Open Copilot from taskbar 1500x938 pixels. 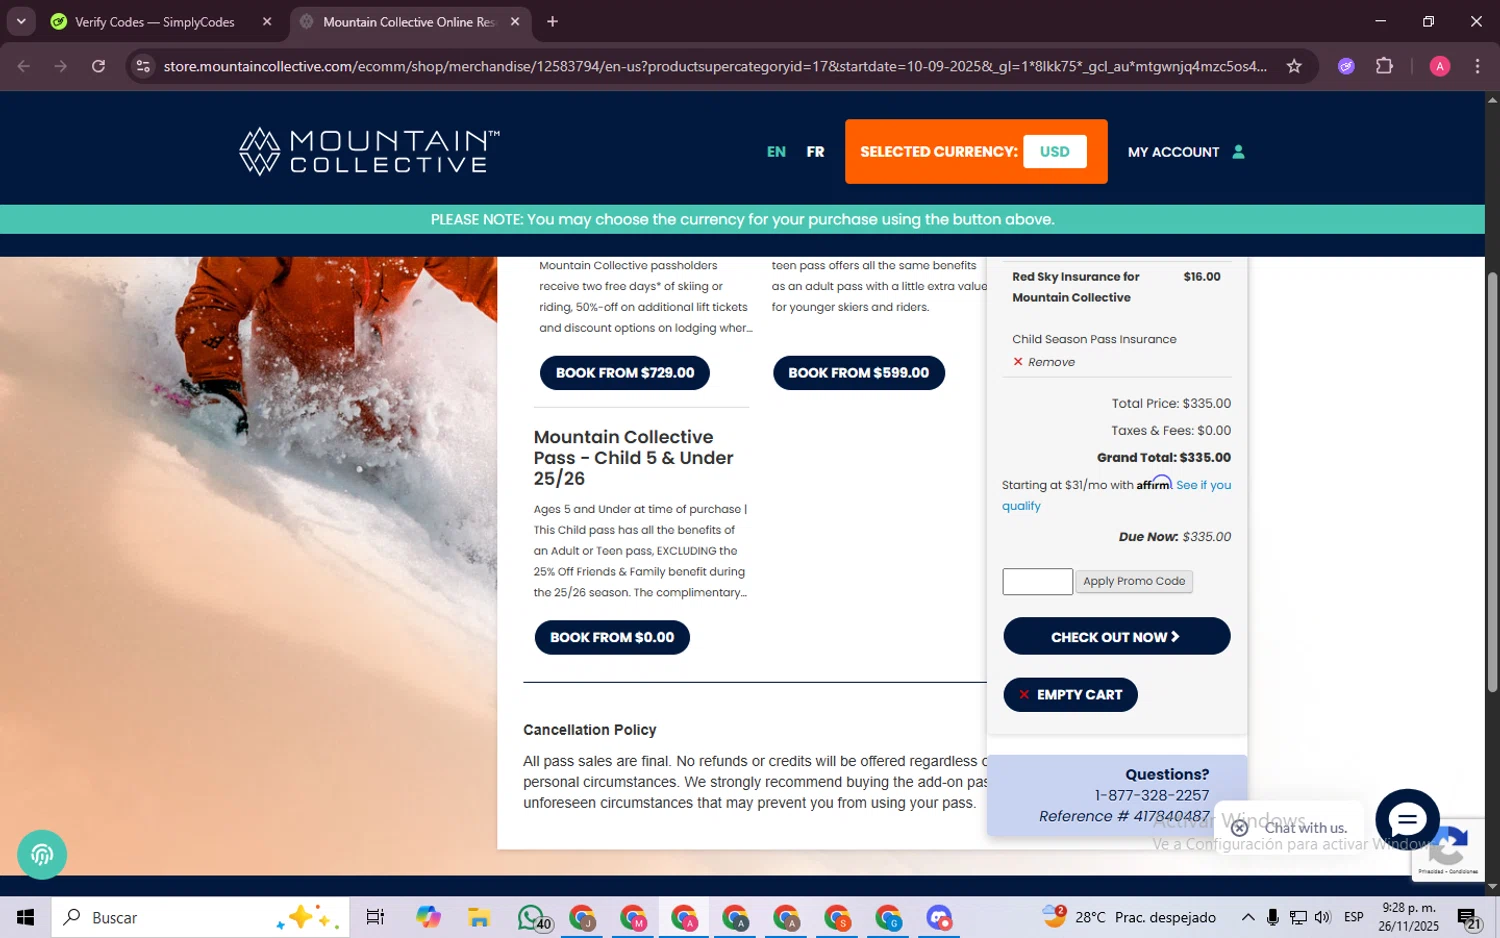(428, 917)
